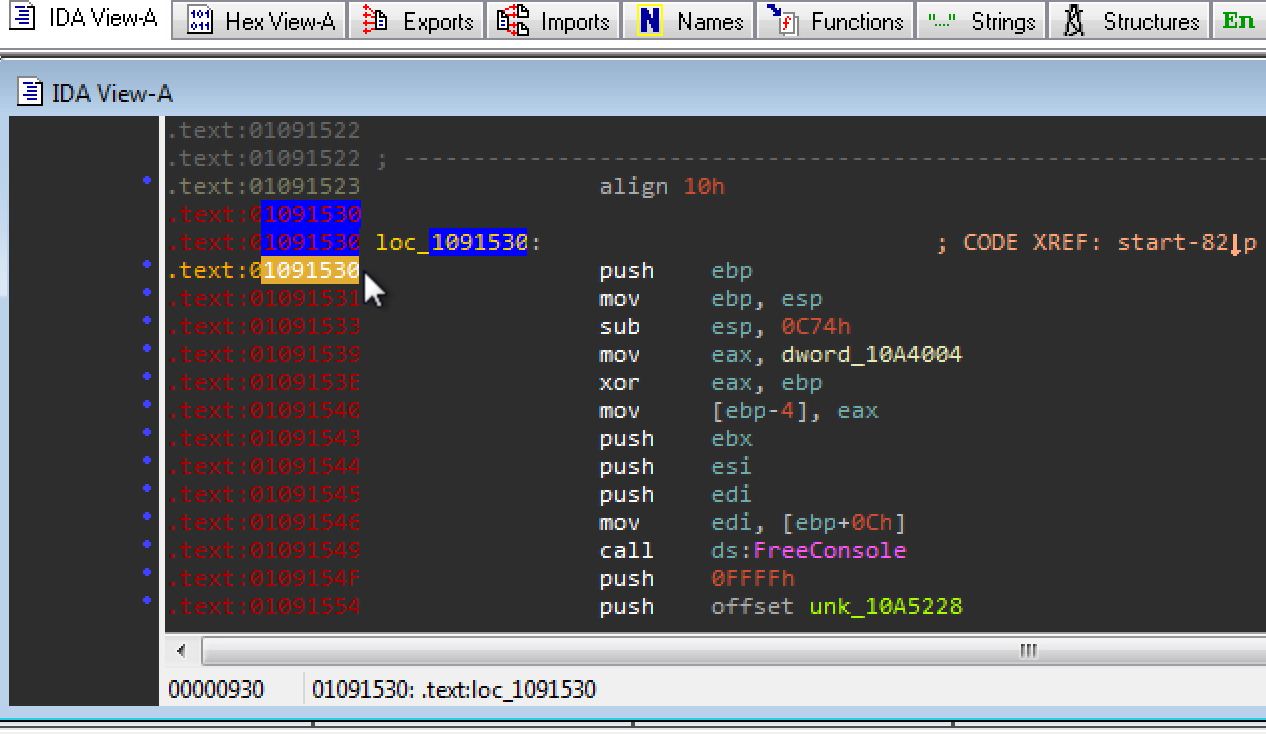The width and height of the screenshot is (1266, 734).
Task: Click the Strings tab icon
Action: coord(942,21)
